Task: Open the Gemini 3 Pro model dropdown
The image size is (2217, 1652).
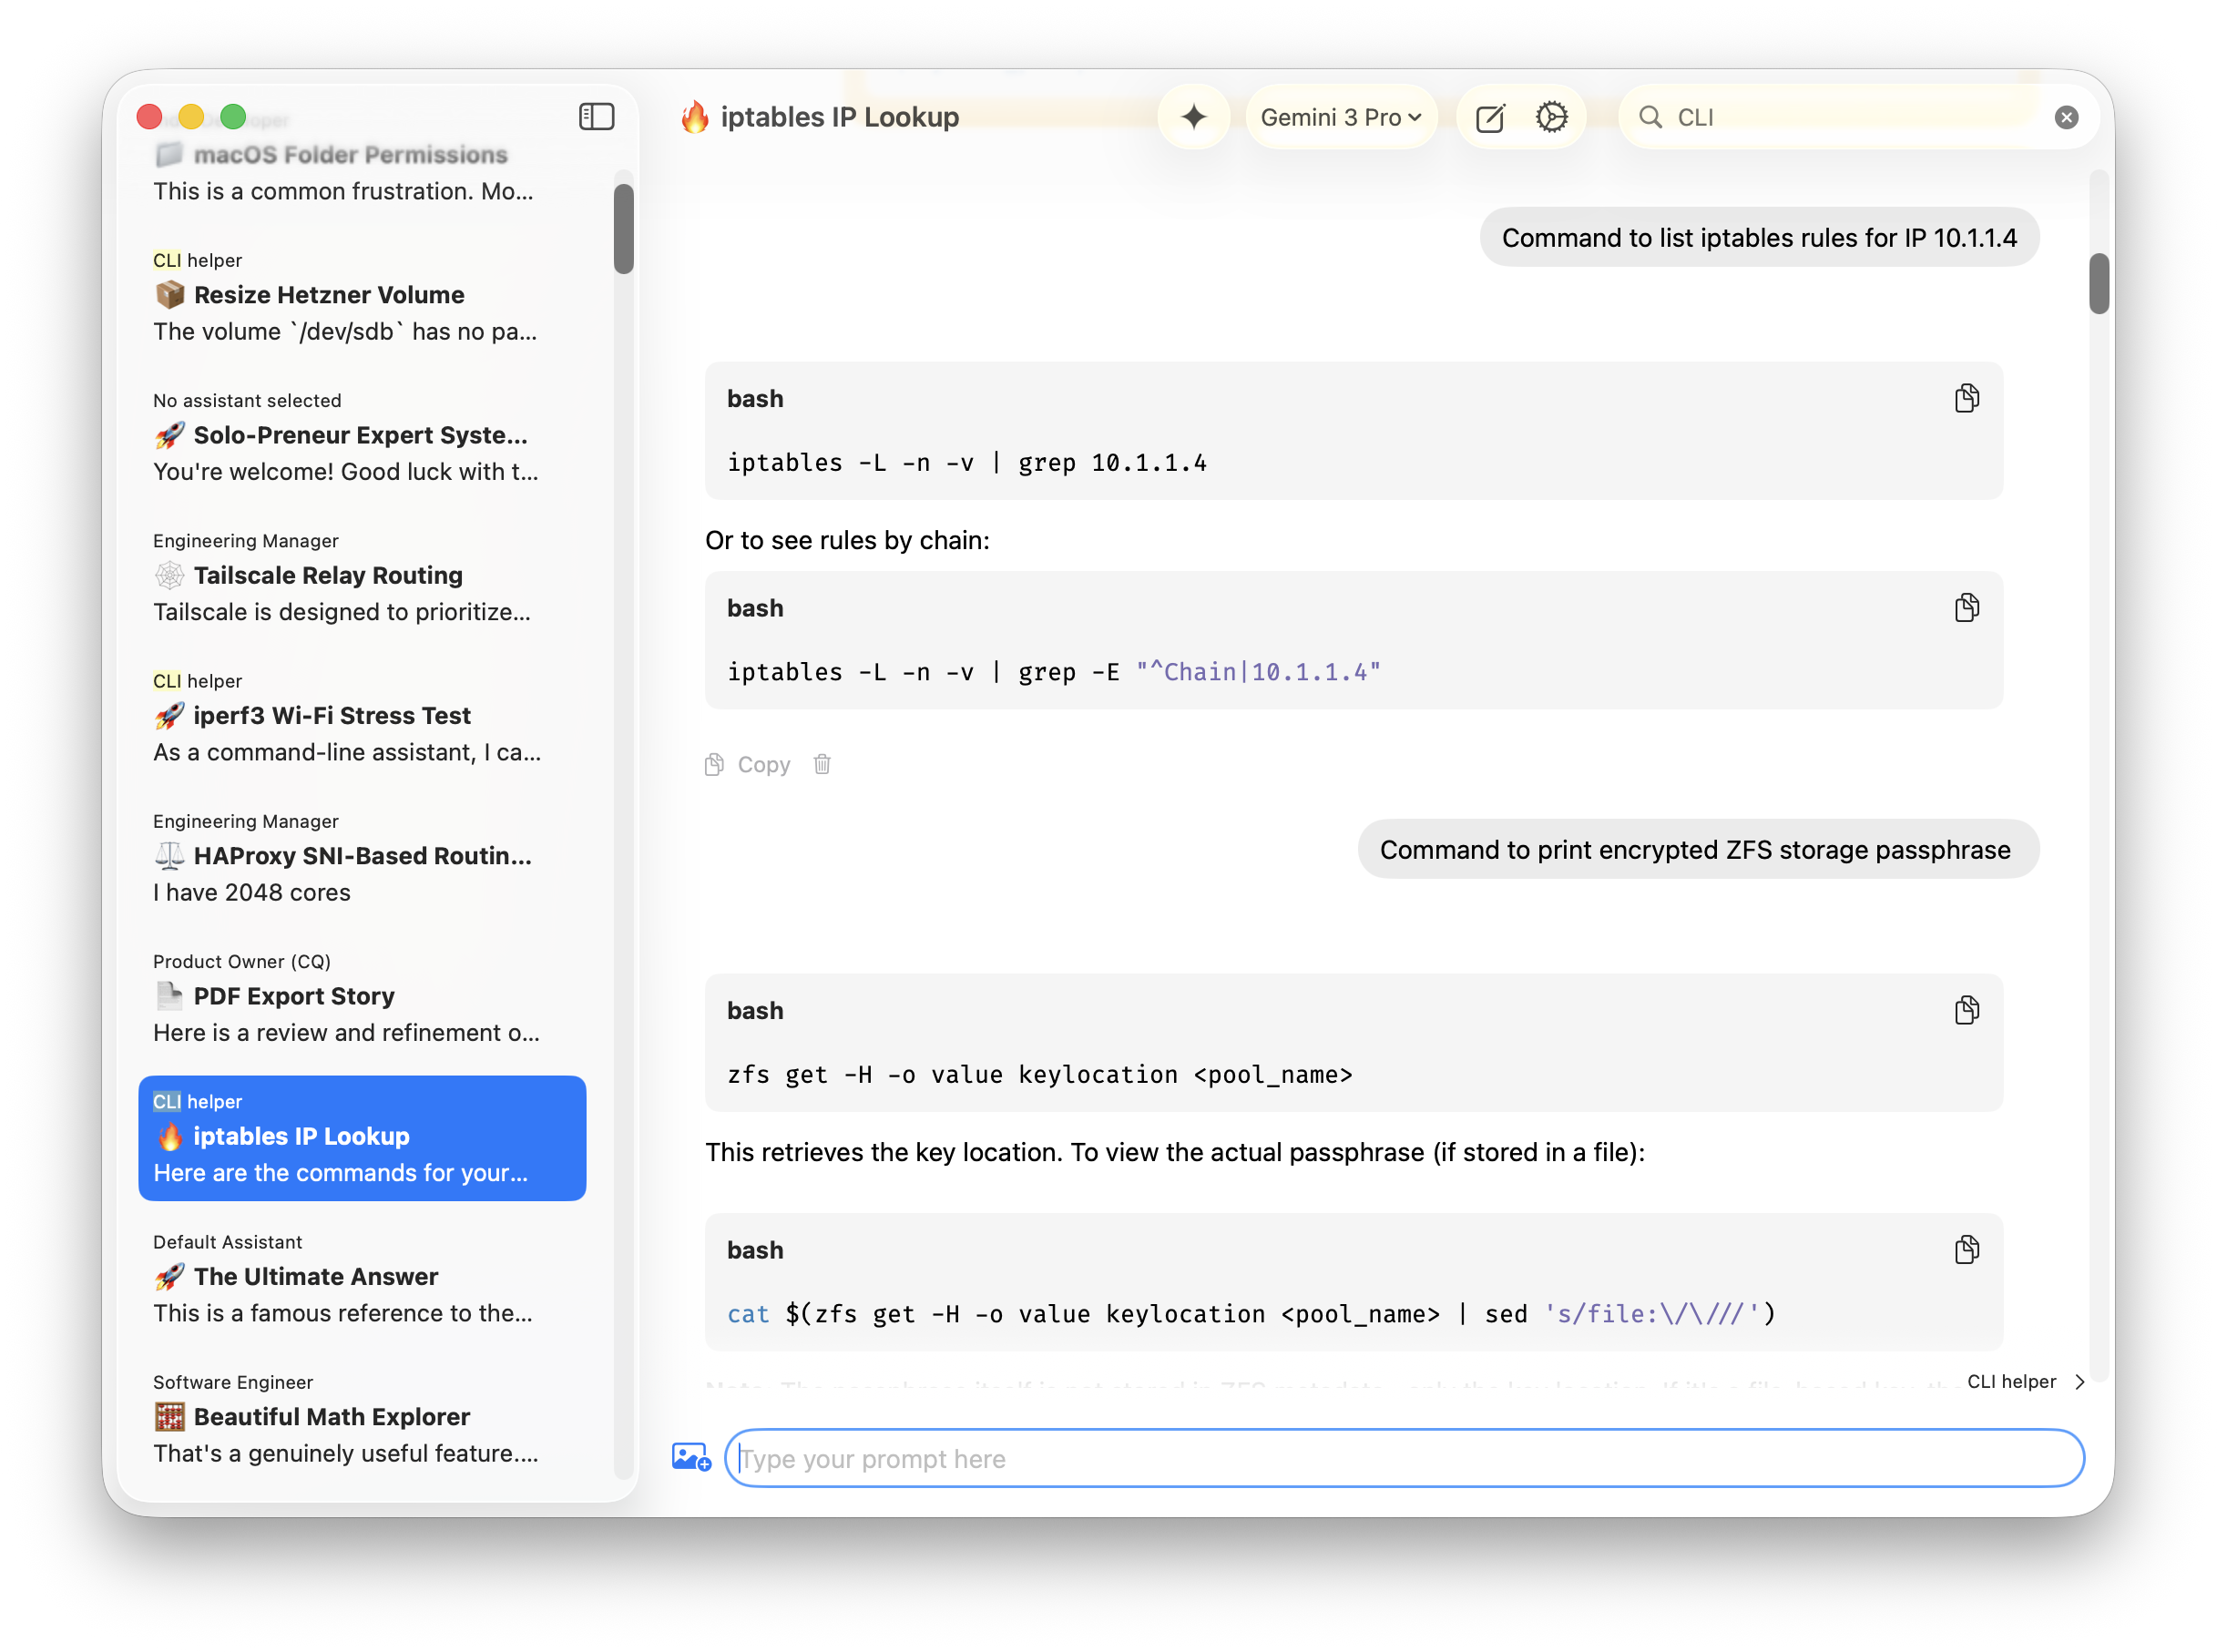Action: 1341,117
